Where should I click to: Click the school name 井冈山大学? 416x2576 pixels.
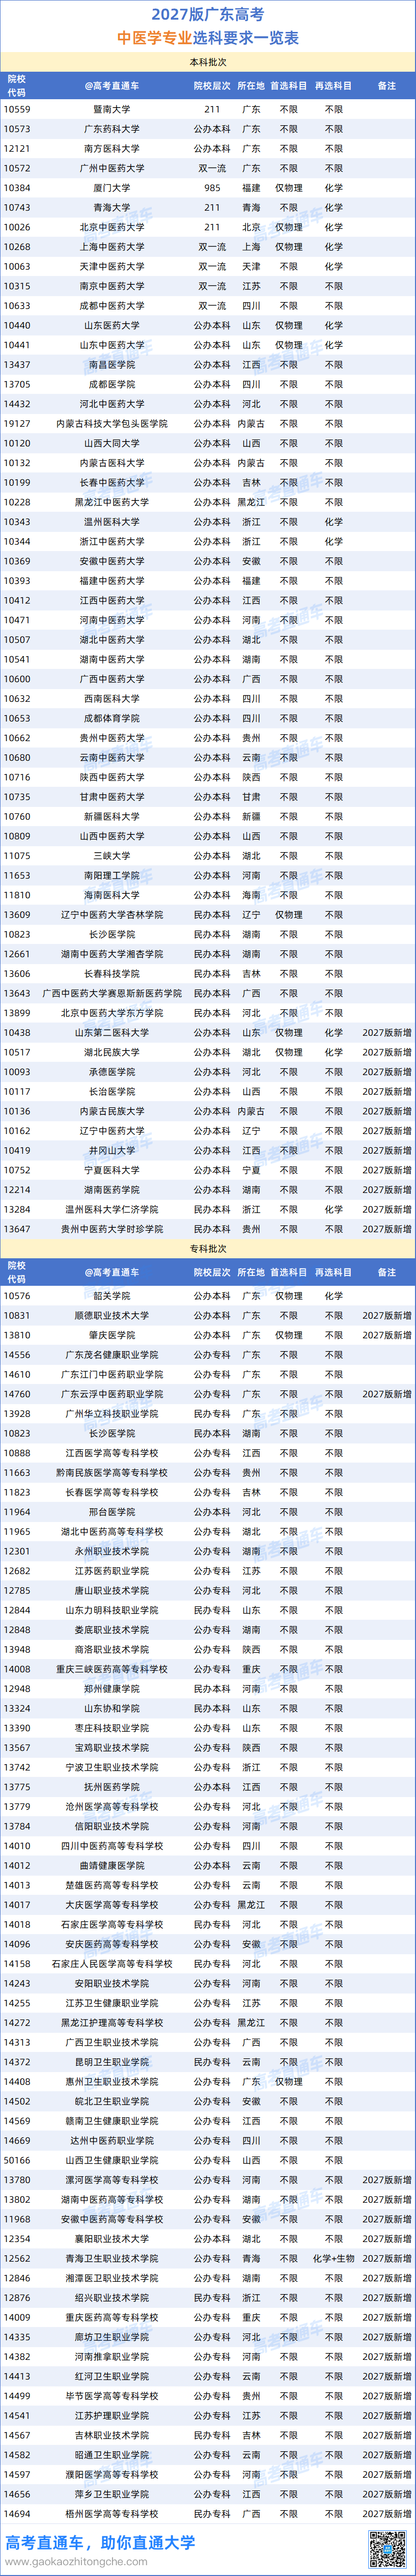pyautogui.click(x=112, y=1150)
